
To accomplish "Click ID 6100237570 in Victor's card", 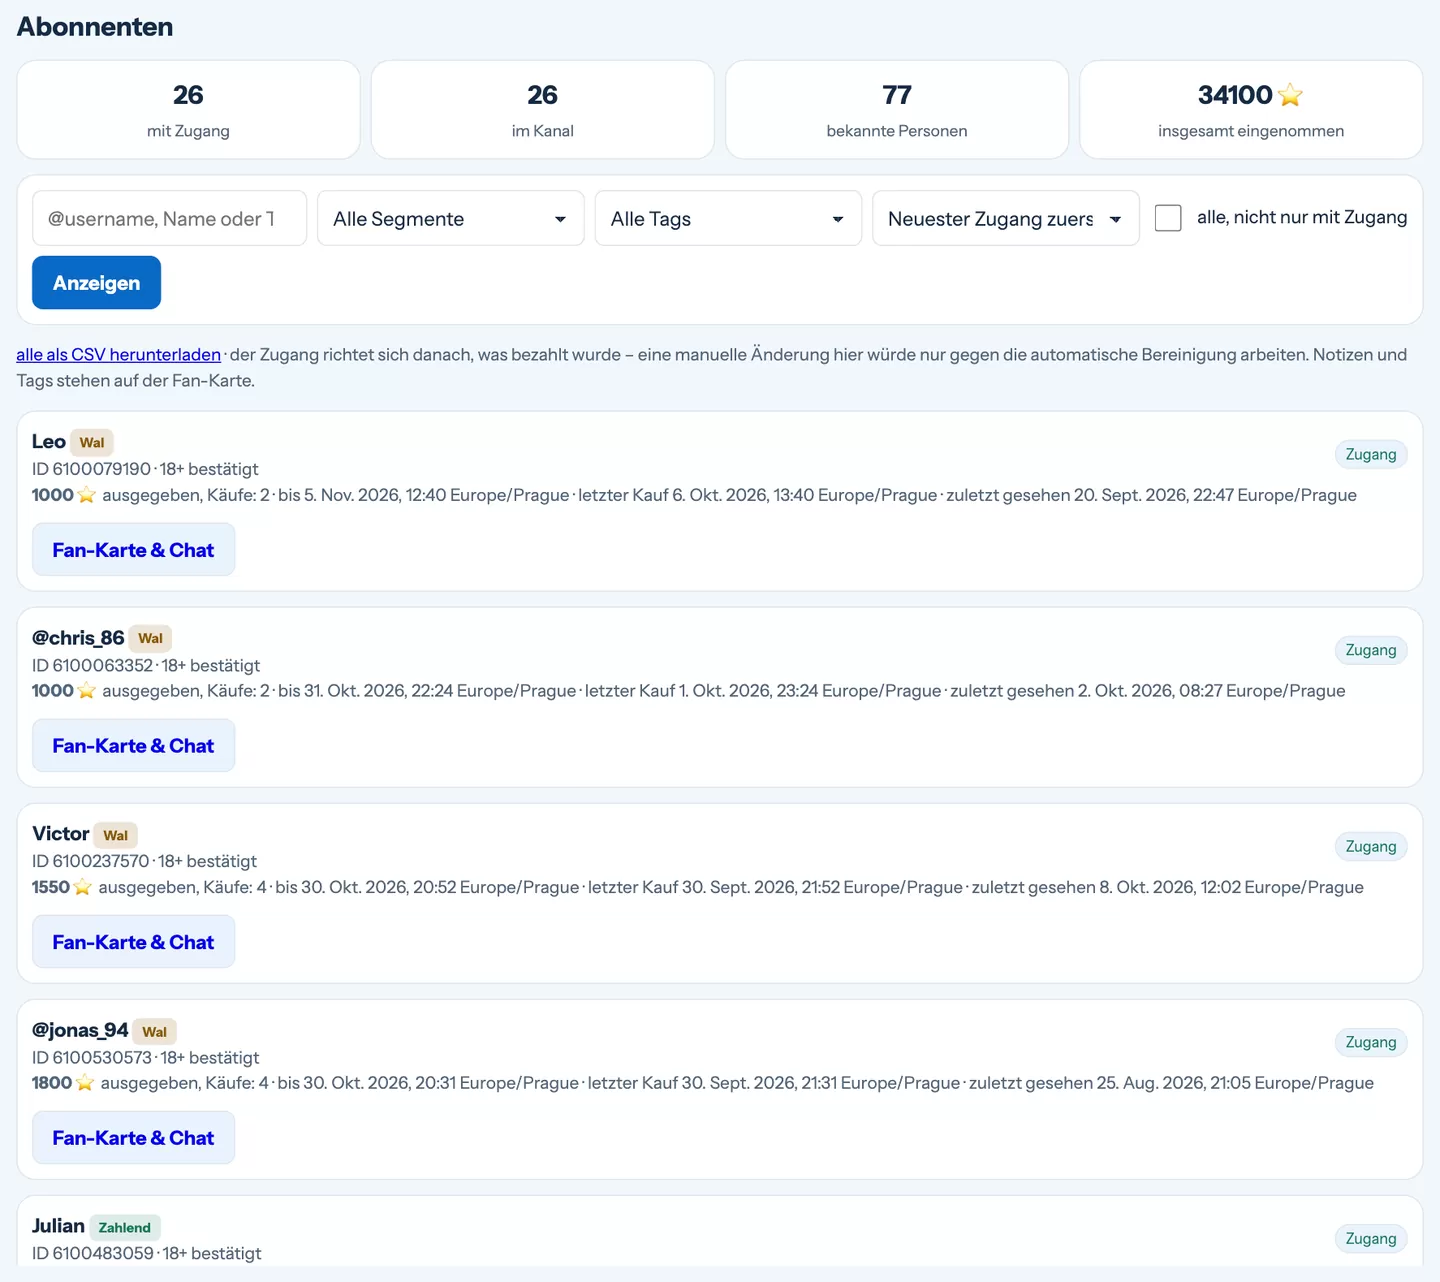I will [x=90, y=861].
